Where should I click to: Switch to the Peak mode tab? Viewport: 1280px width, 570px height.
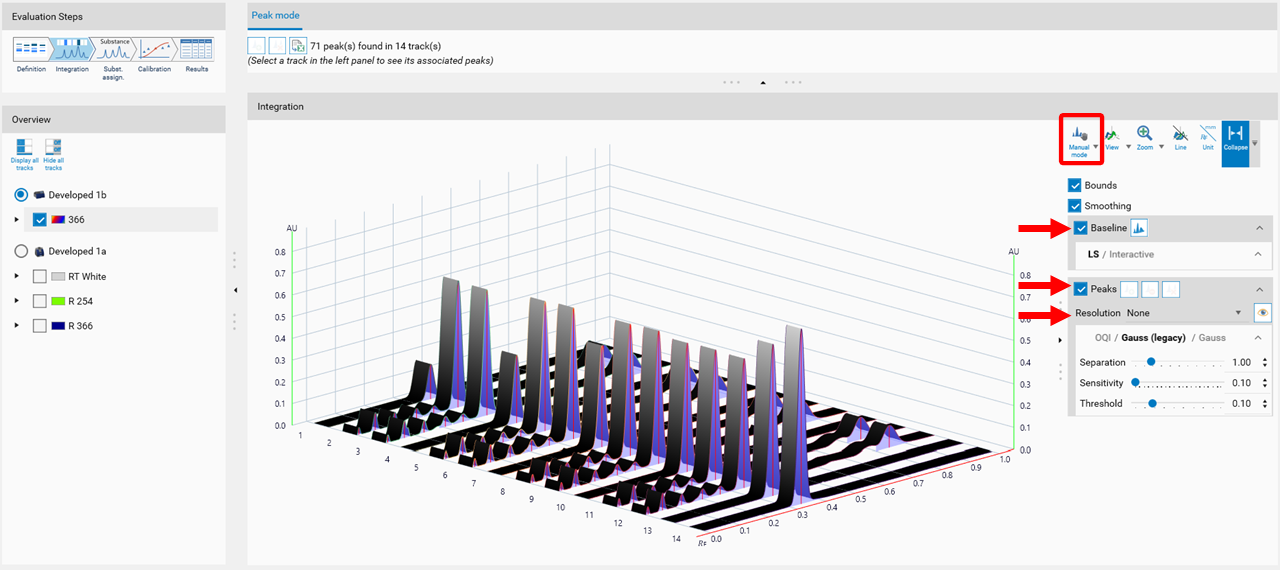click(x=275, y=16)
